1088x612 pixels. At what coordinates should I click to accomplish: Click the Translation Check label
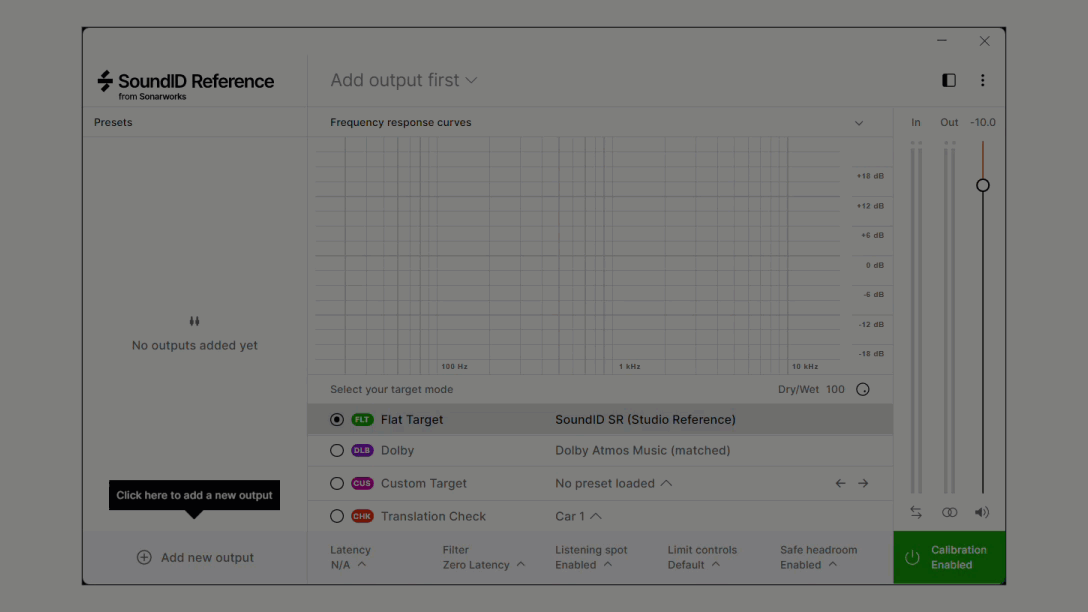click(434, 516)
